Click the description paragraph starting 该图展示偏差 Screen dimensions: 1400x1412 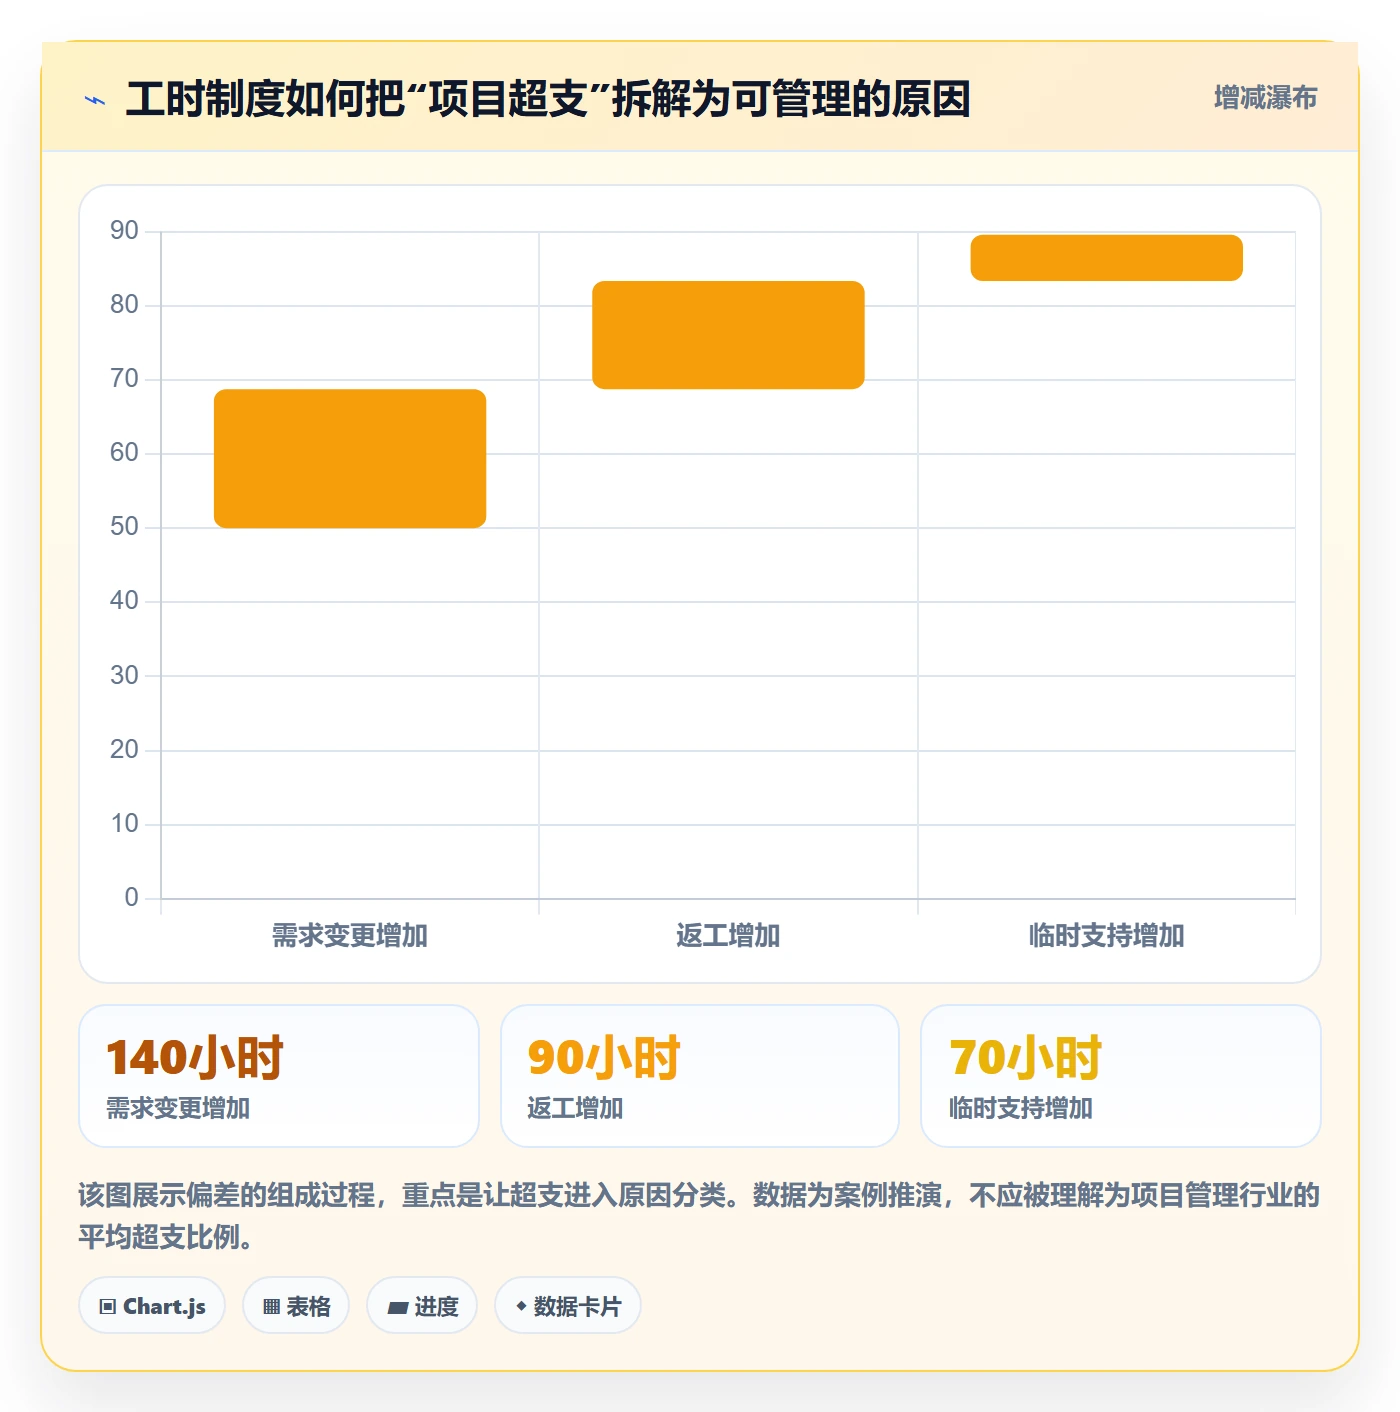click(700, 1216)
